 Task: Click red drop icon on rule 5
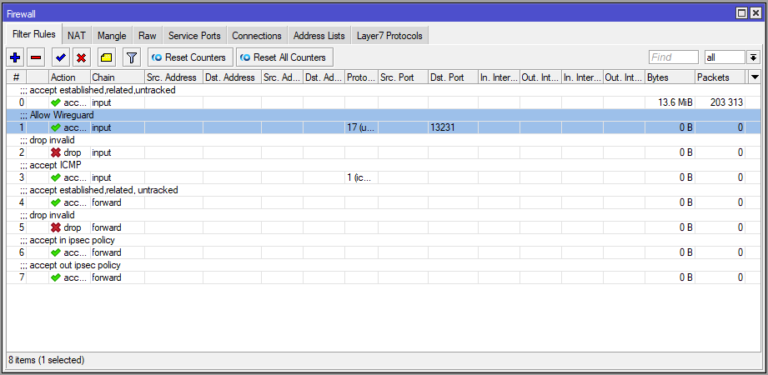point(55,228)
